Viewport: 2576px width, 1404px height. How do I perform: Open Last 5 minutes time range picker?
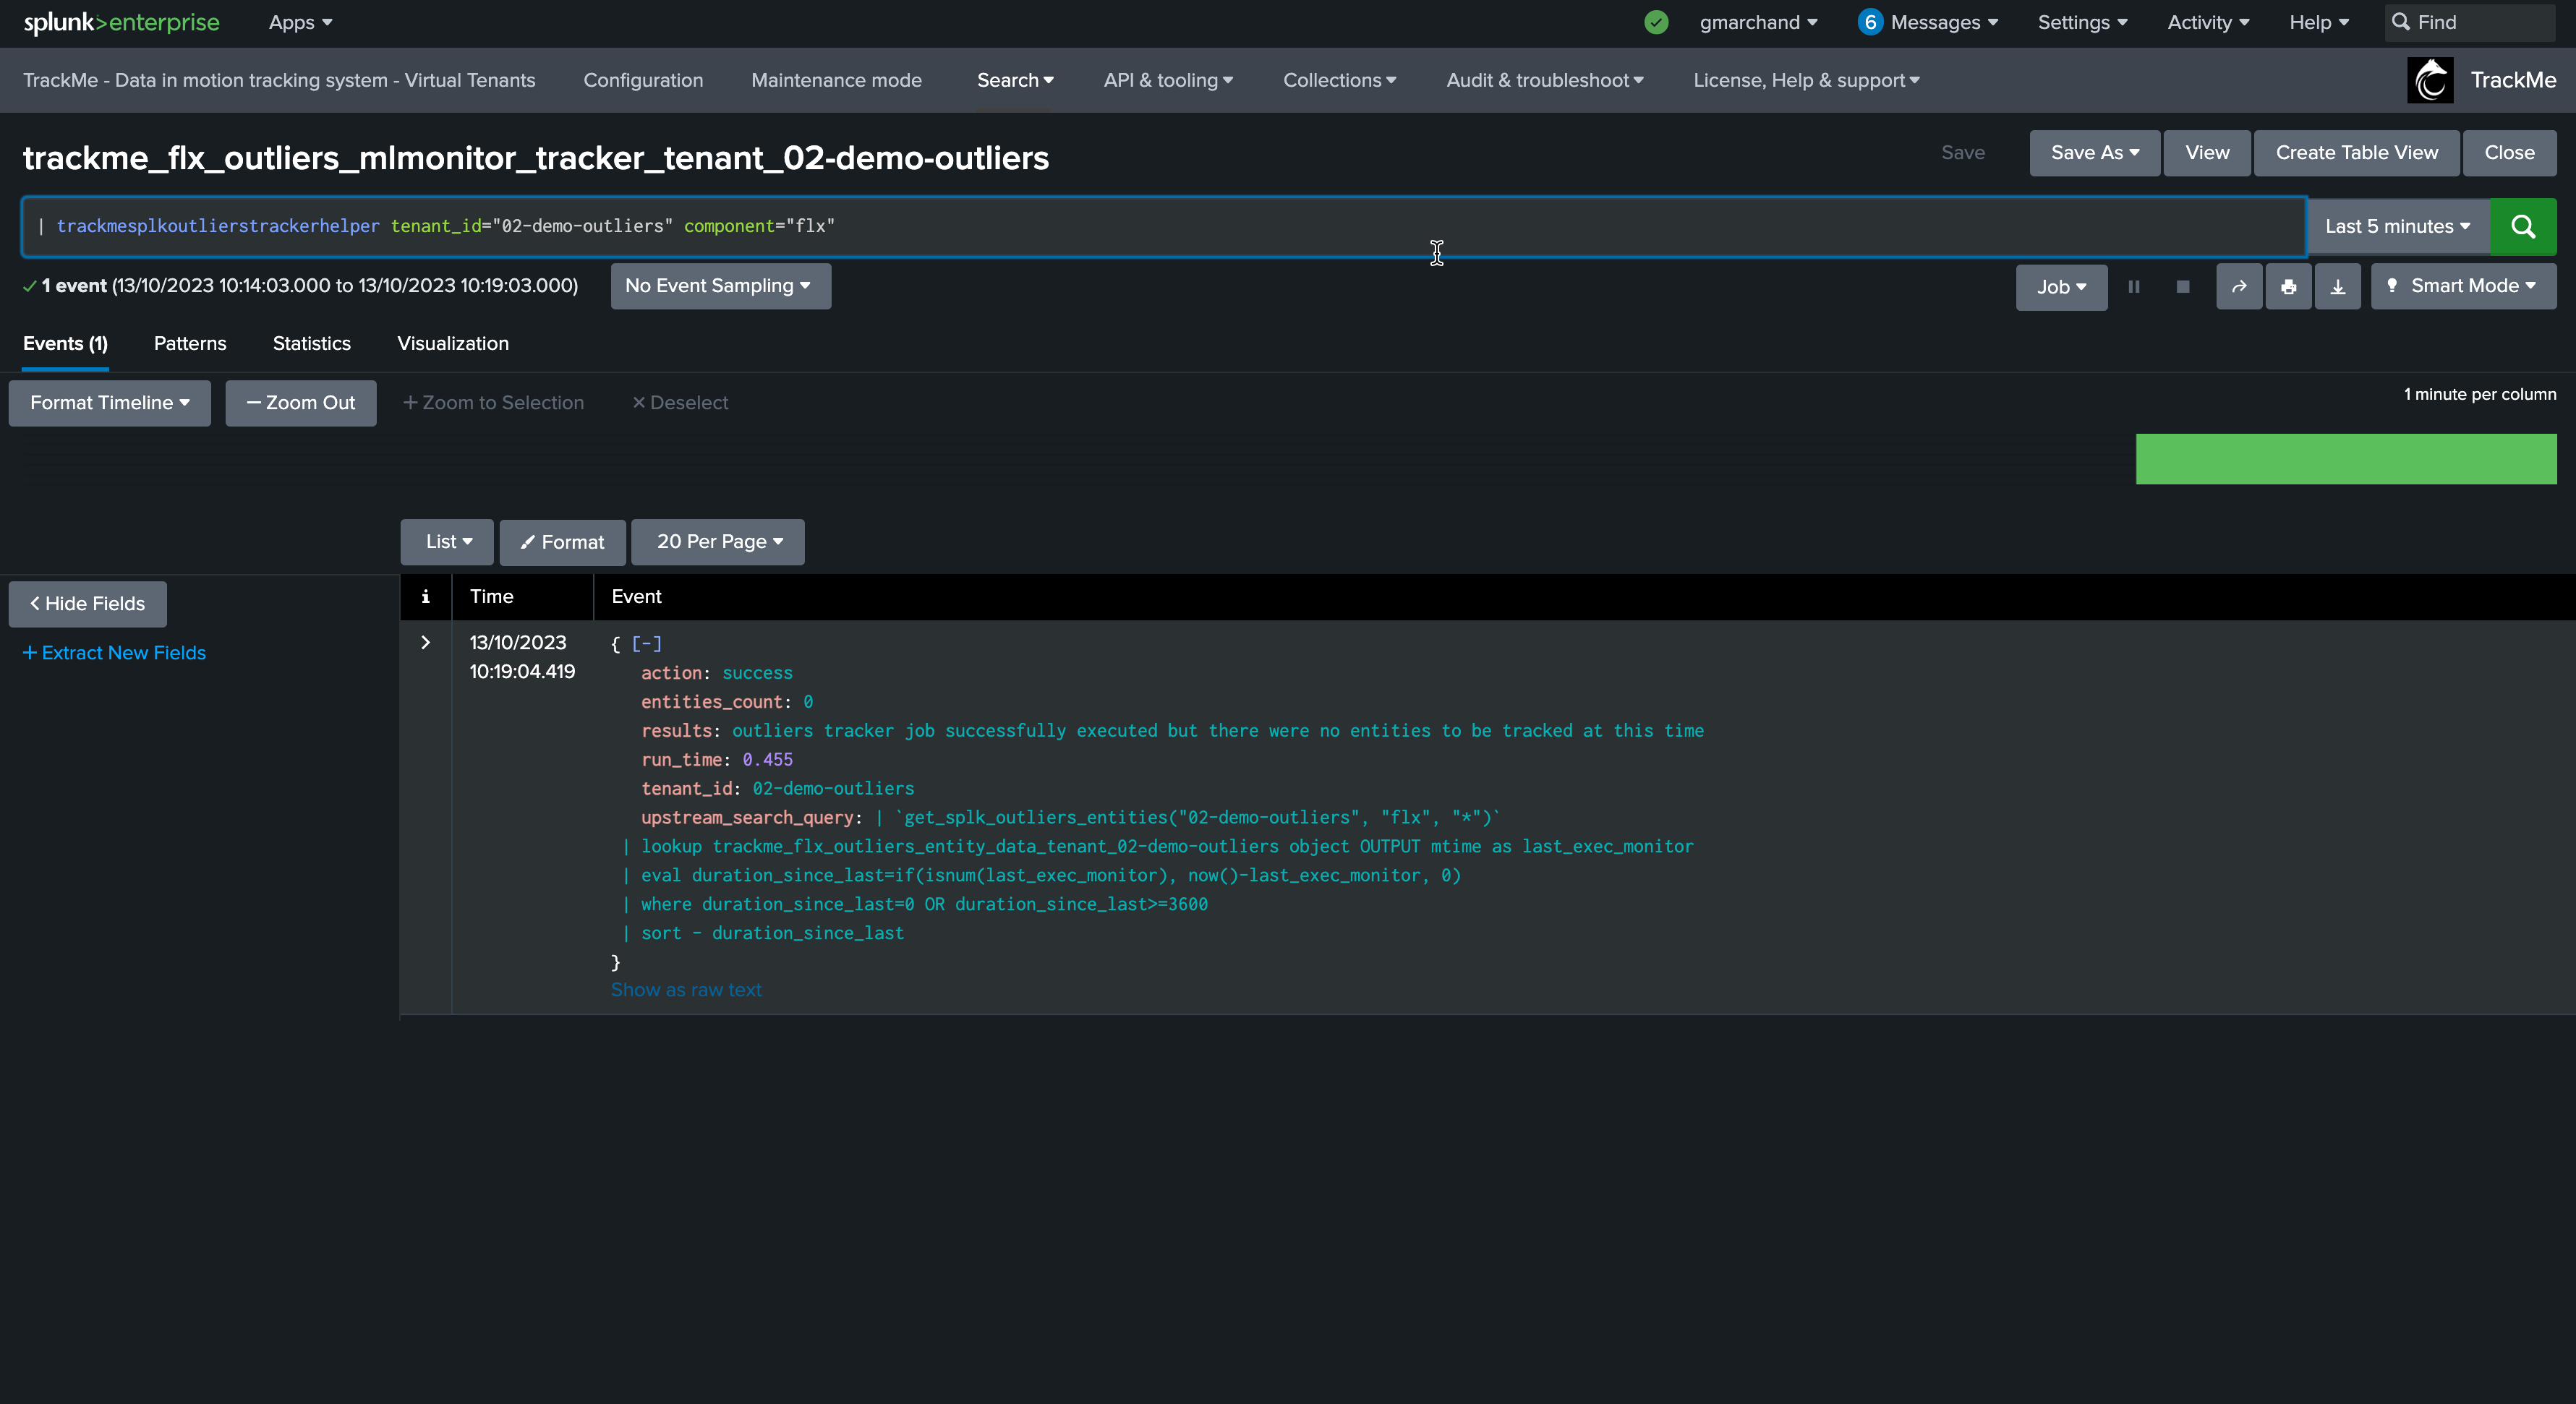[2397, 227]
